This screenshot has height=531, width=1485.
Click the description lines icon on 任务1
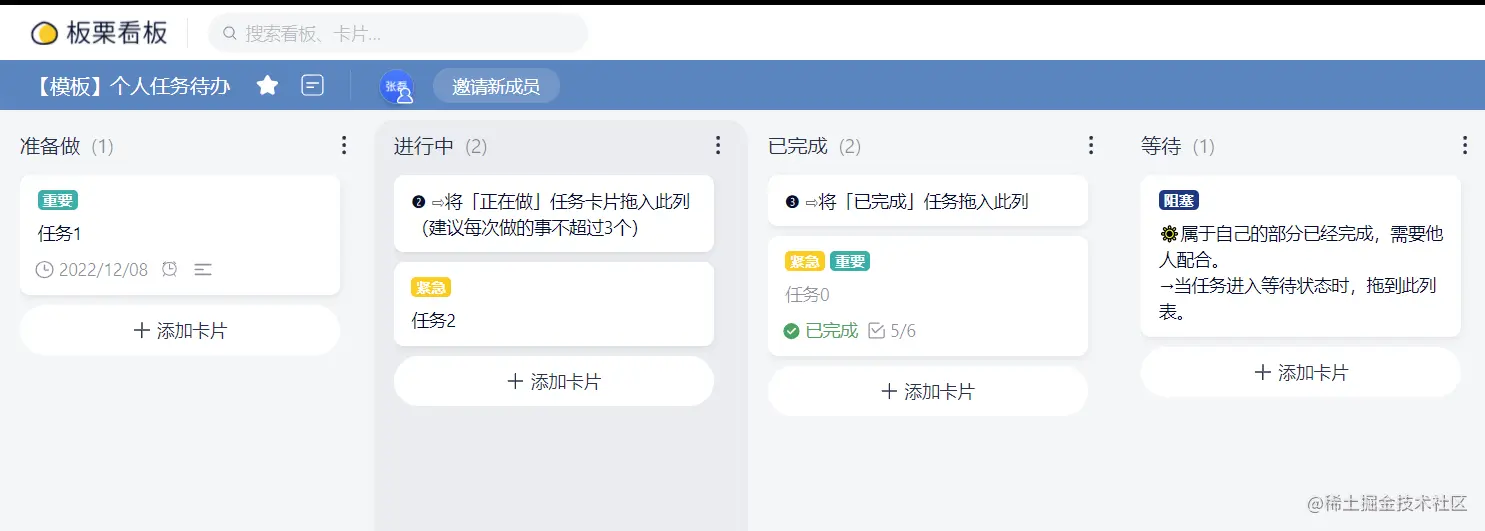coord(203,269)
